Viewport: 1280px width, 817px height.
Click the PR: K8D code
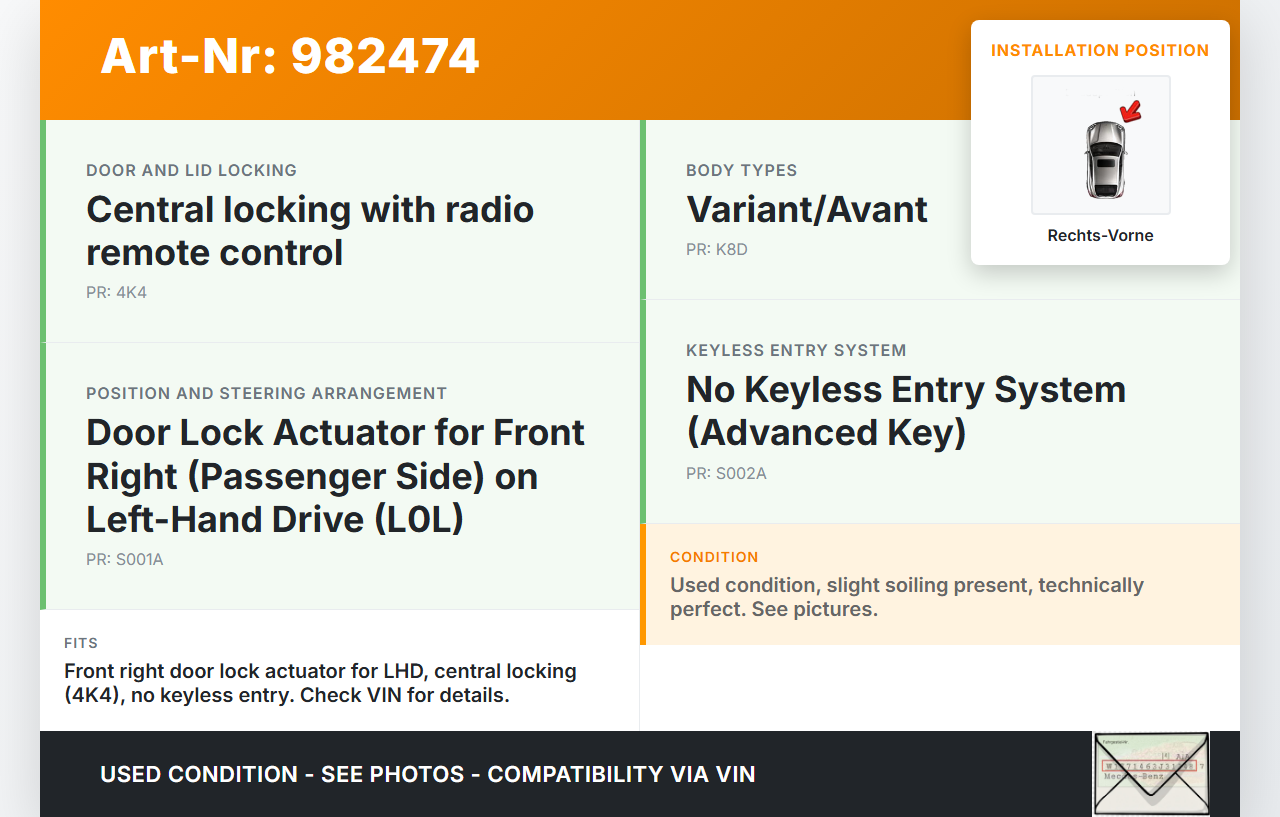coord(717,250)
